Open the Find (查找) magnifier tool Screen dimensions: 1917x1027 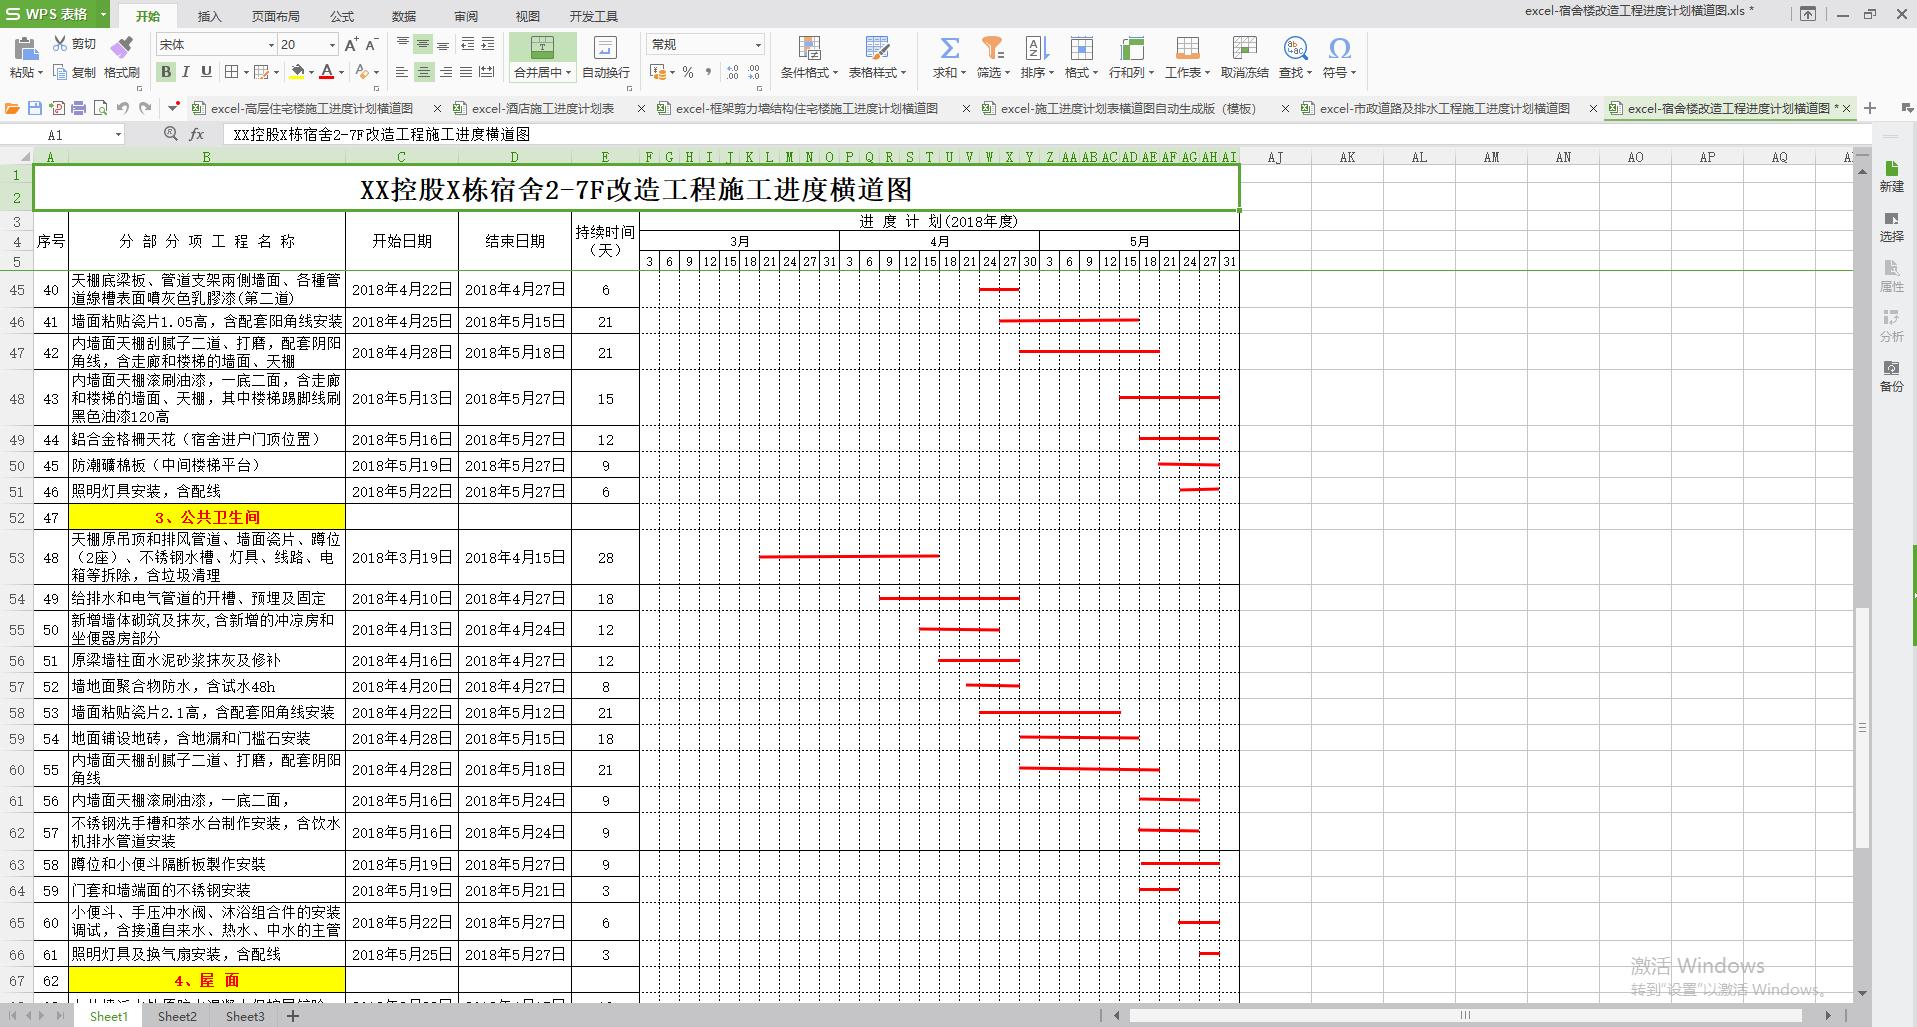point(1295,48)
